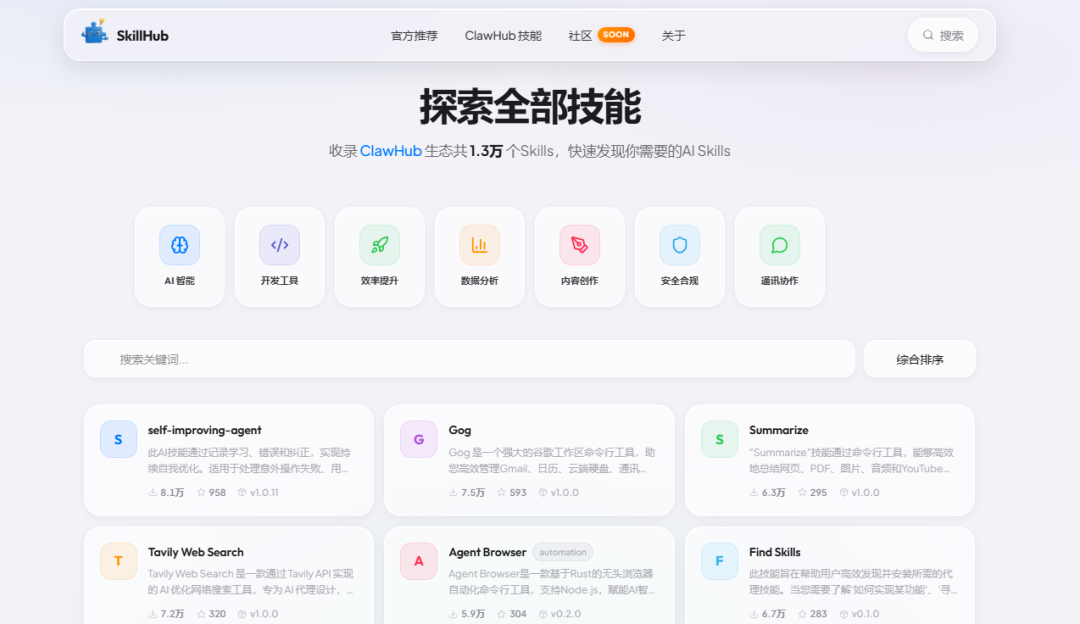Open the self-improving-agent skill title
Viewport: 1080px width, 624px height.
click(x=205, y=430)
